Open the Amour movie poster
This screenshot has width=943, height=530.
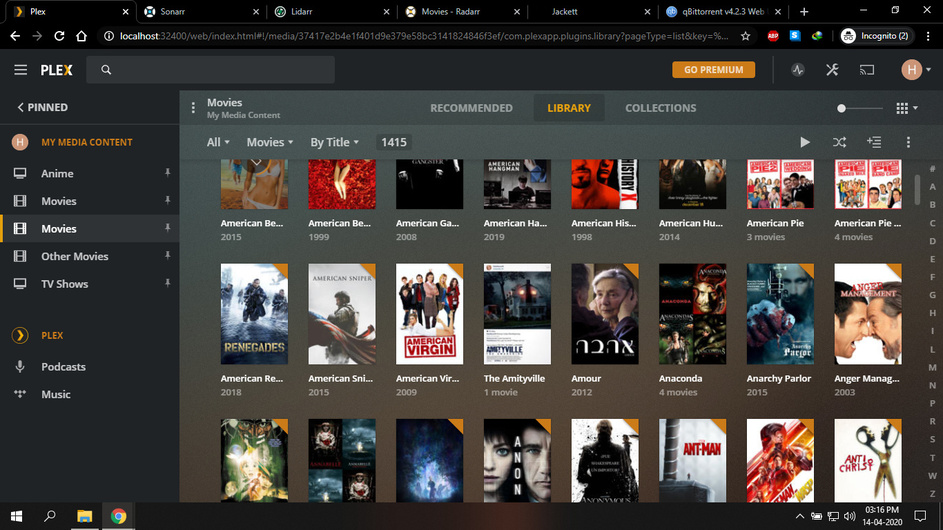(604, 314)
